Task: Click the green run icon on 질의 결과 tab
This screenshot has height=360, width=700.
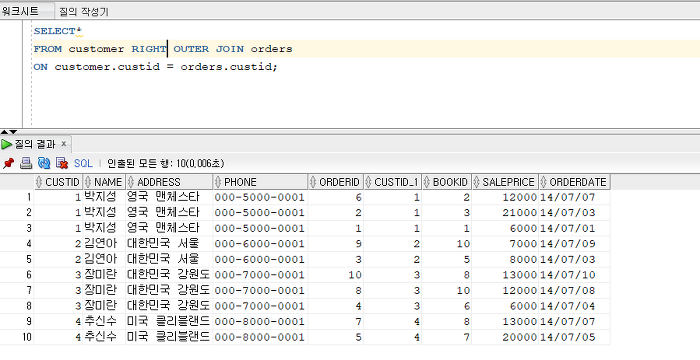Action: coord(6,144)
